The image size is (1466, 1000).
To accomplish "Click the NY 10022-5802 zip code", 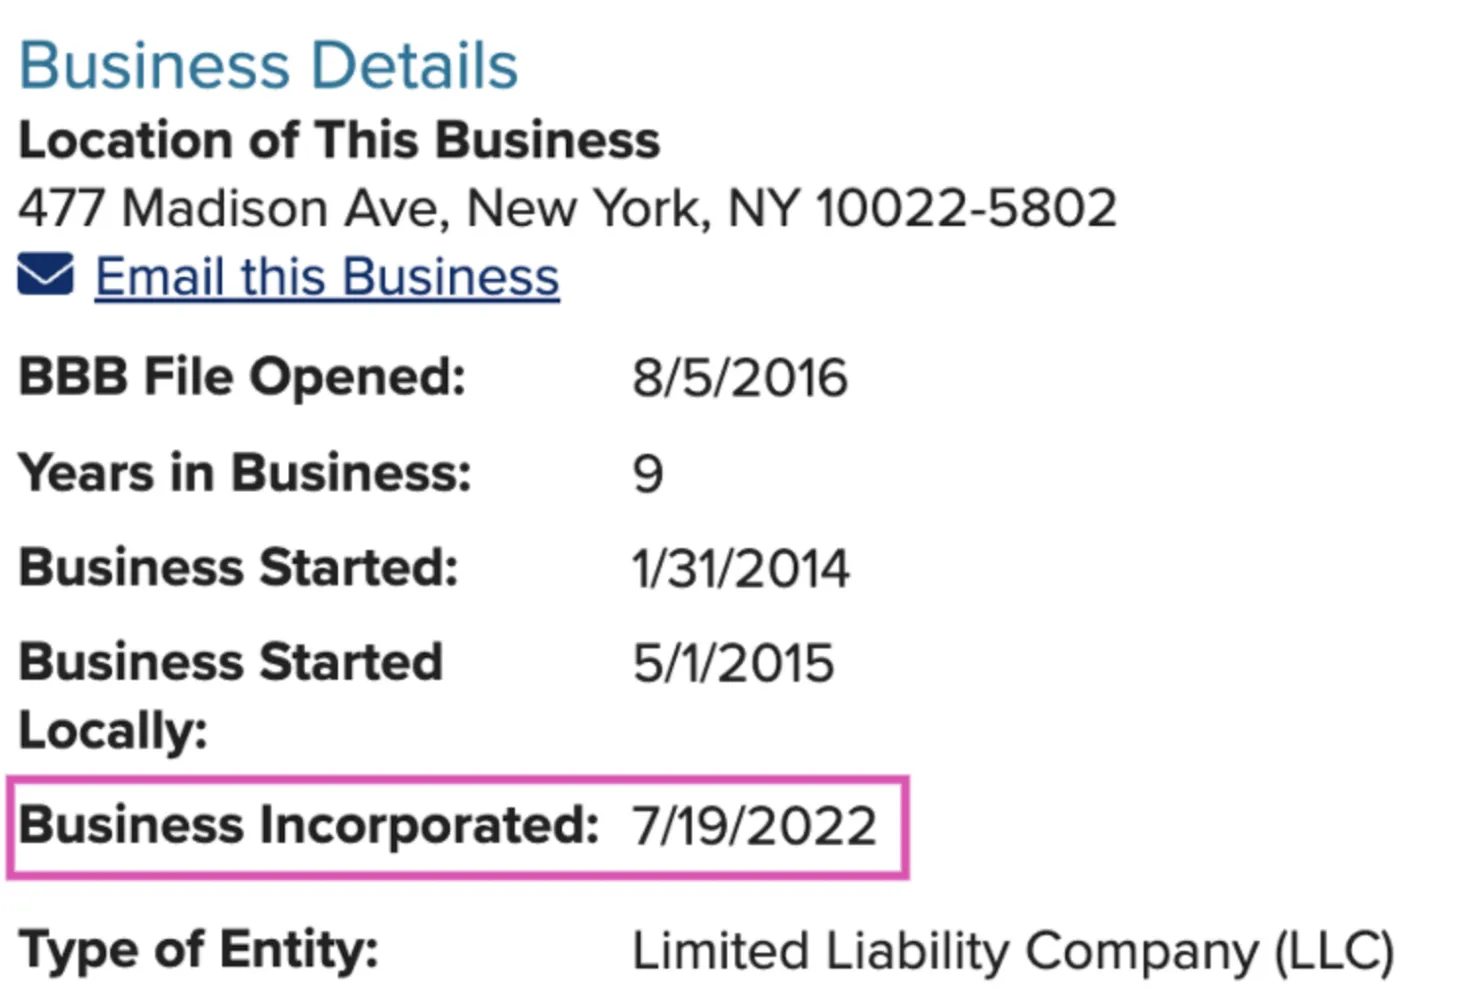I will point(922,209).
